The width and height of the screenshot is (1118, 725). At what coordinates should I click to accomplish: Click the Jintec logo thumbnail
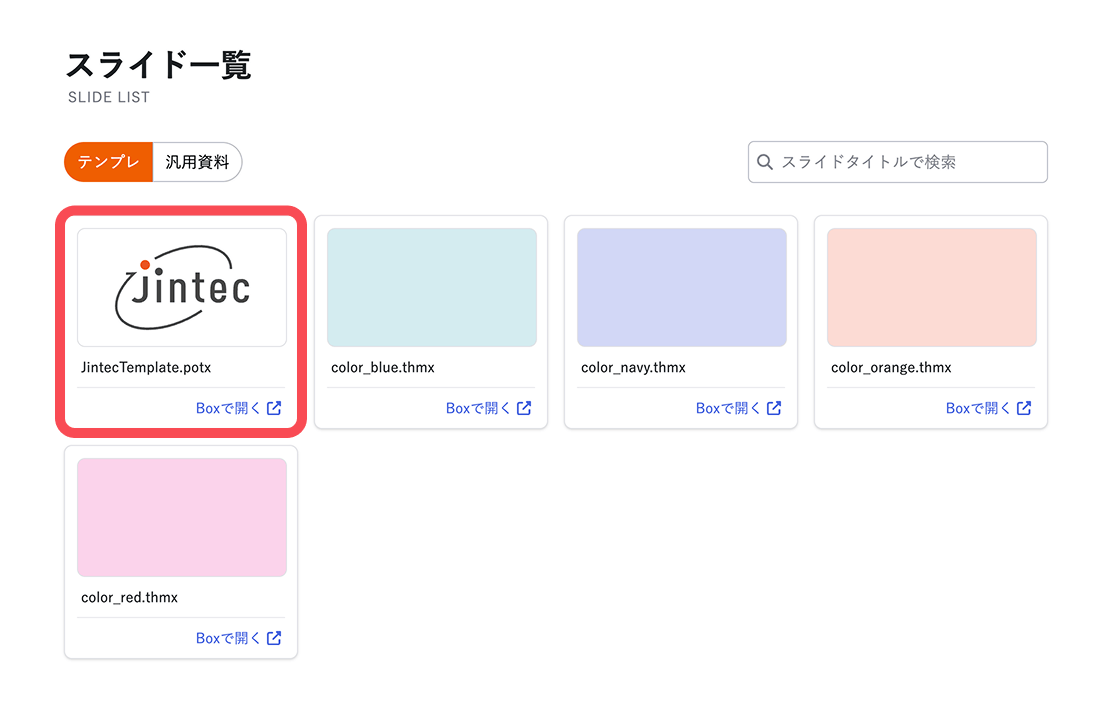(182, 287)
